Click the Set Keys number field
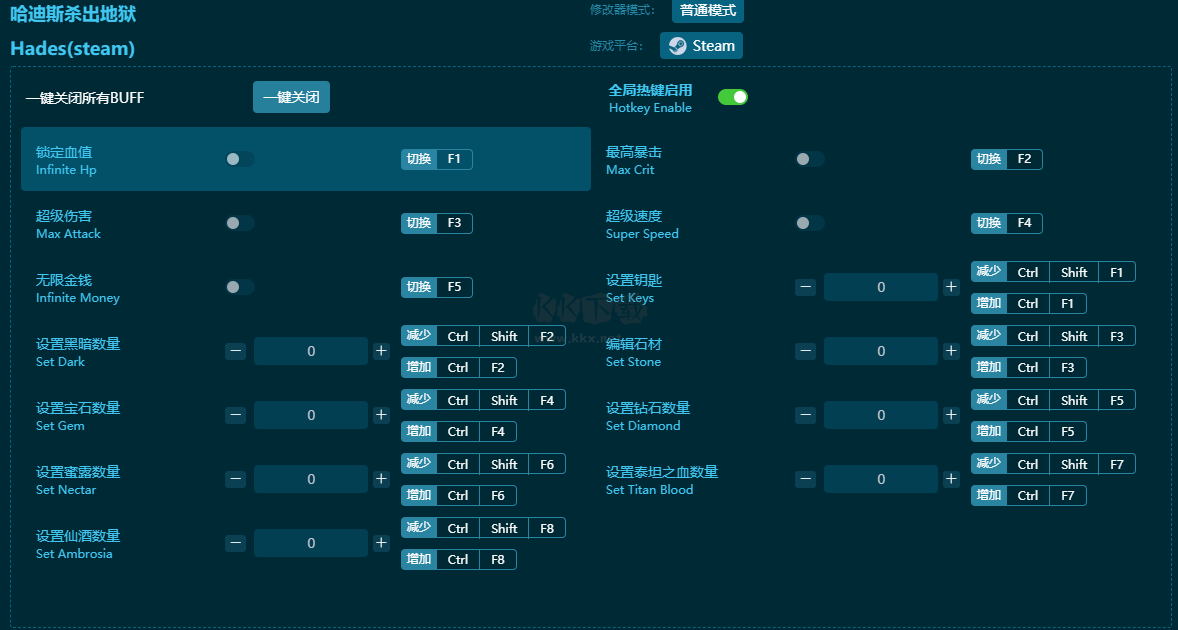1178x630 pixels. tap(881, 287)
